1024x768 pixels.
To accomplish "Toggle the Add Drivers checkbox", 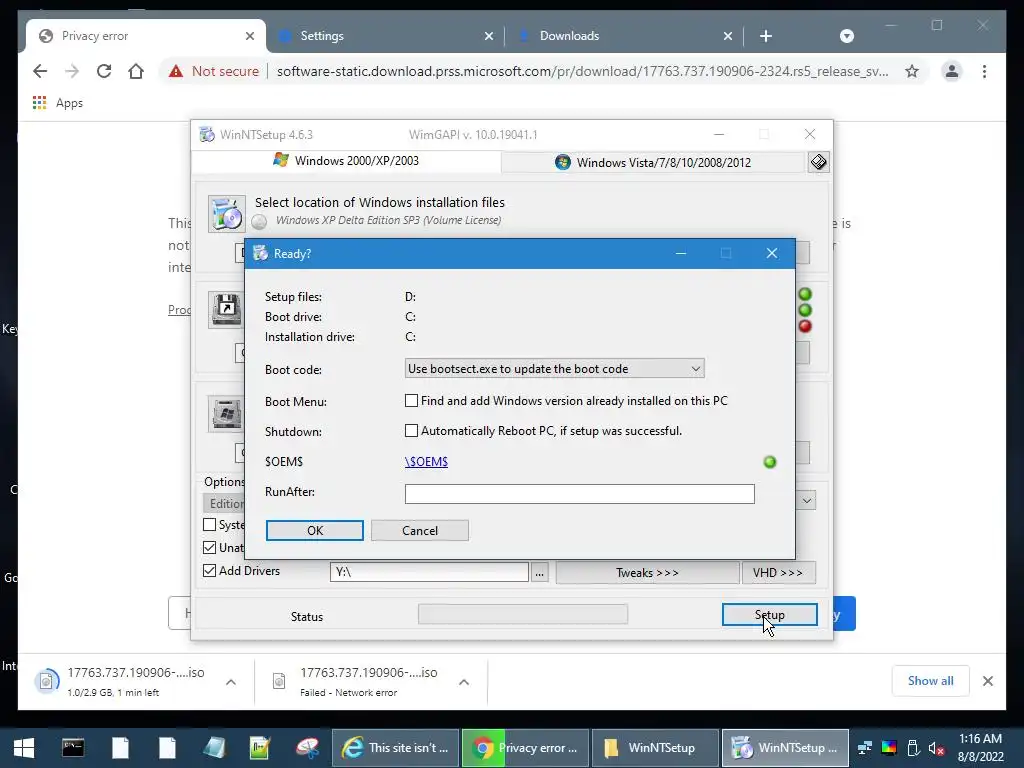I will click(209, 570).
